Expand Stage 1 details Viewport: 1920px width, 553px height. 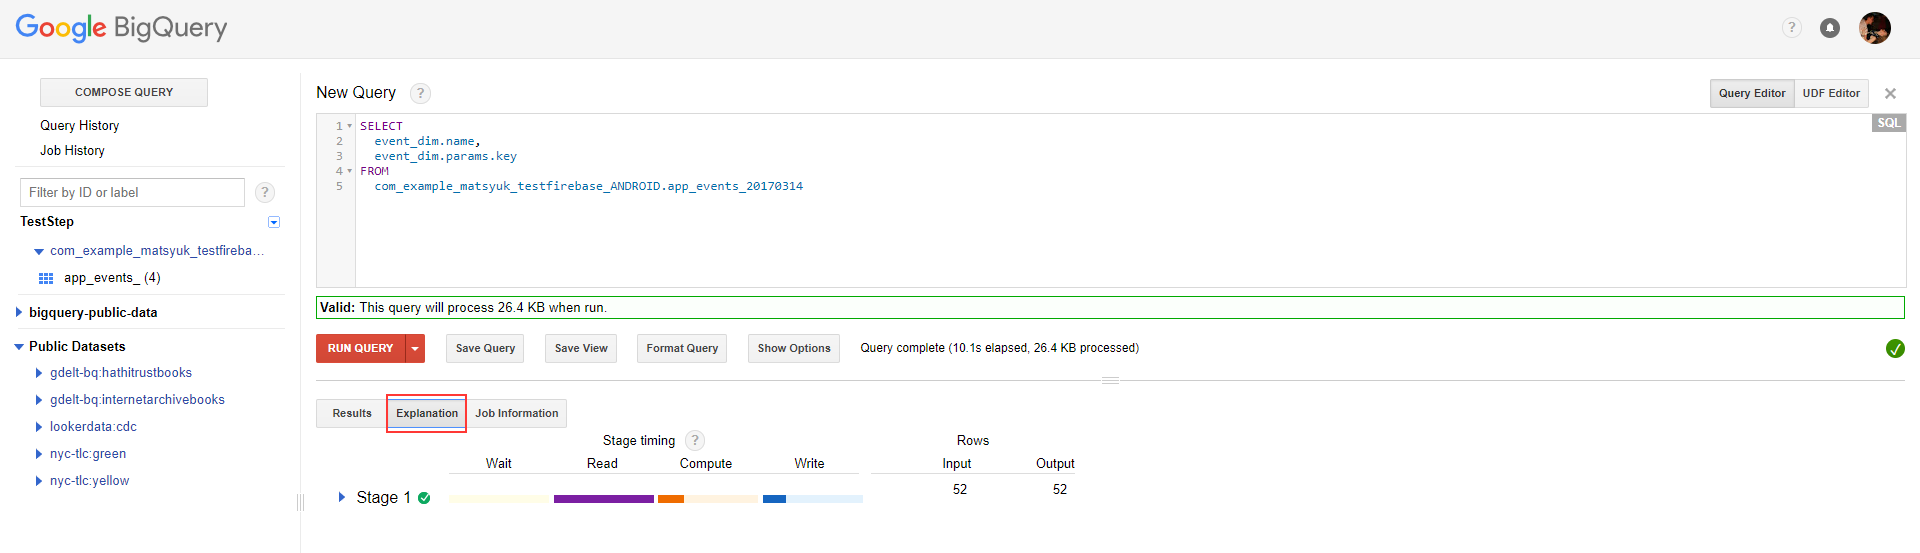[341, 497]
